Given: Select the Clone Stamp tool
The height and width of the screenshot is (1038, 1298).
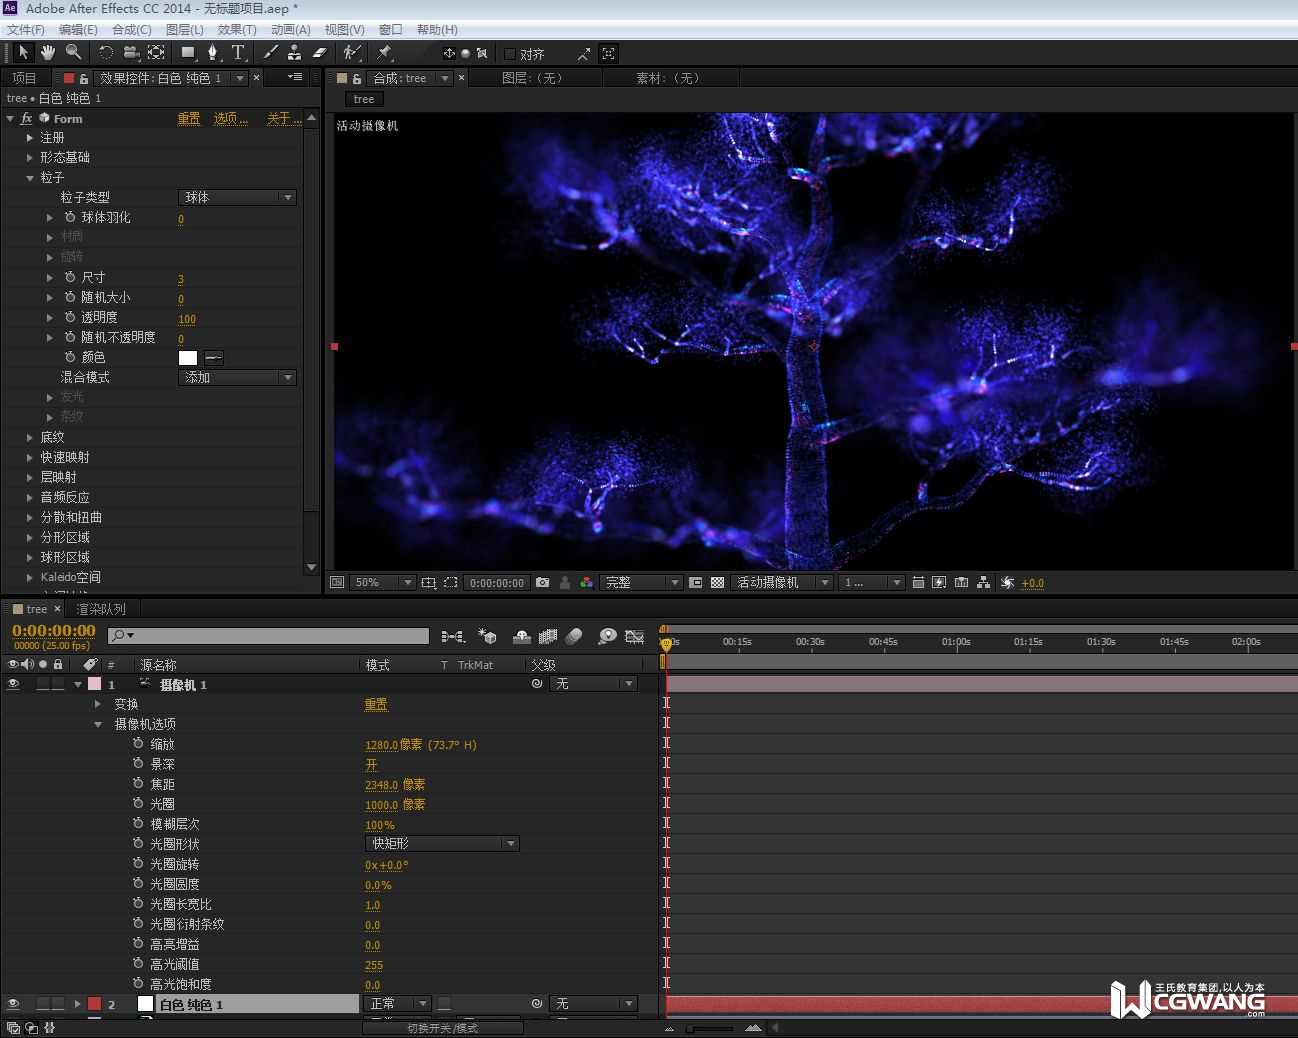Looking at the screenshot, I should (294, 53).
